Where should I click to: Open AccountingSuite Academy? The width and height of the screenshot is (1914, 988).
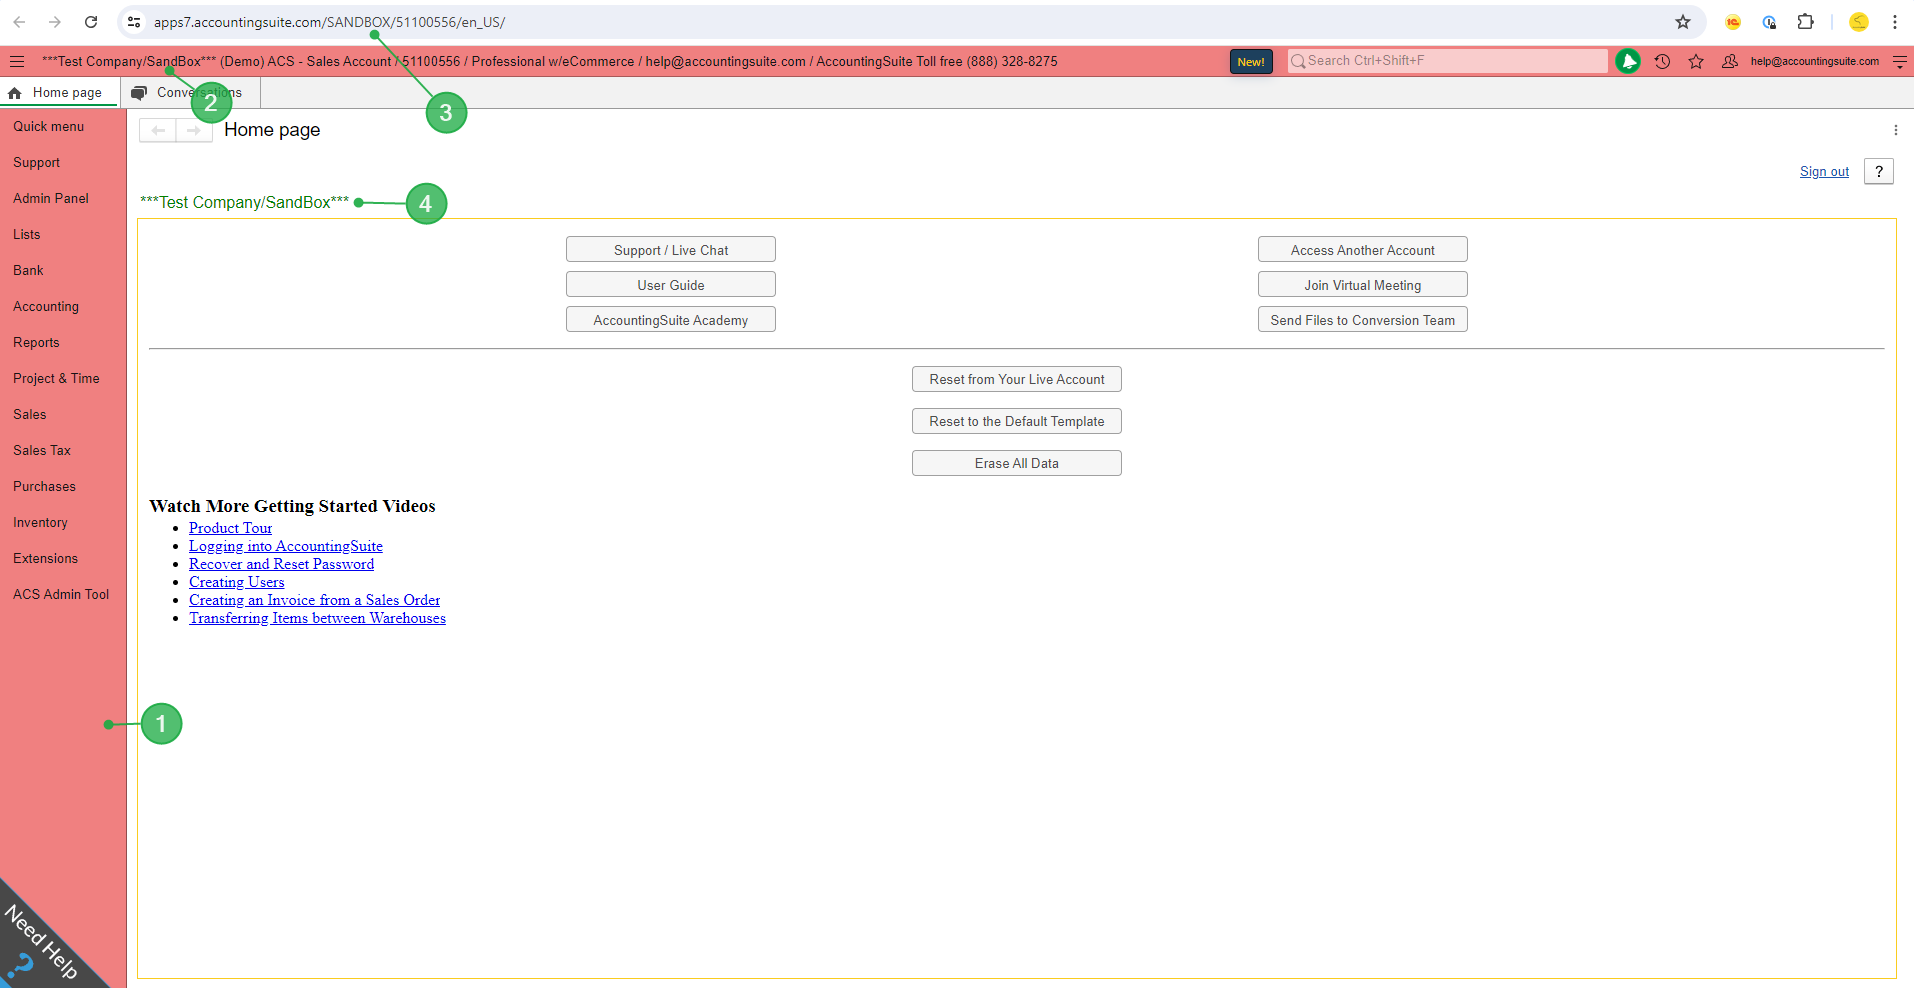[671, 320]
